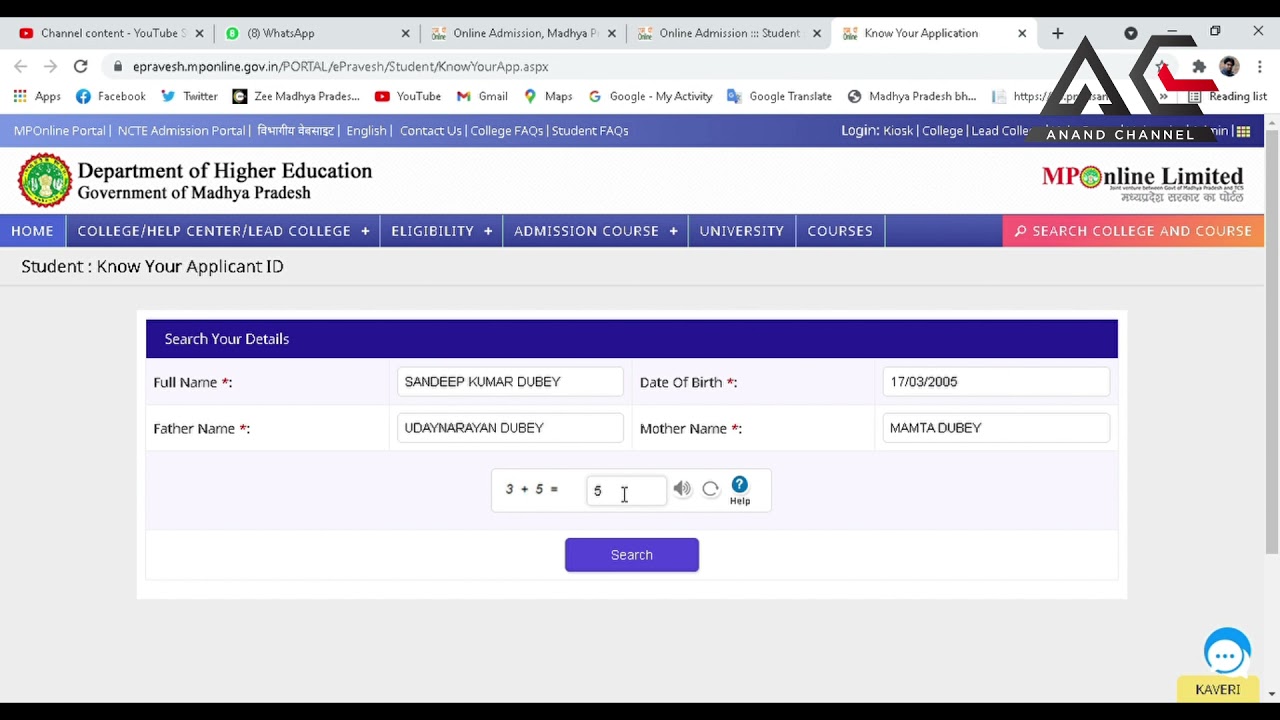Go to HOME menu item
Screen dimensions: 1280x720
point(32,231)
